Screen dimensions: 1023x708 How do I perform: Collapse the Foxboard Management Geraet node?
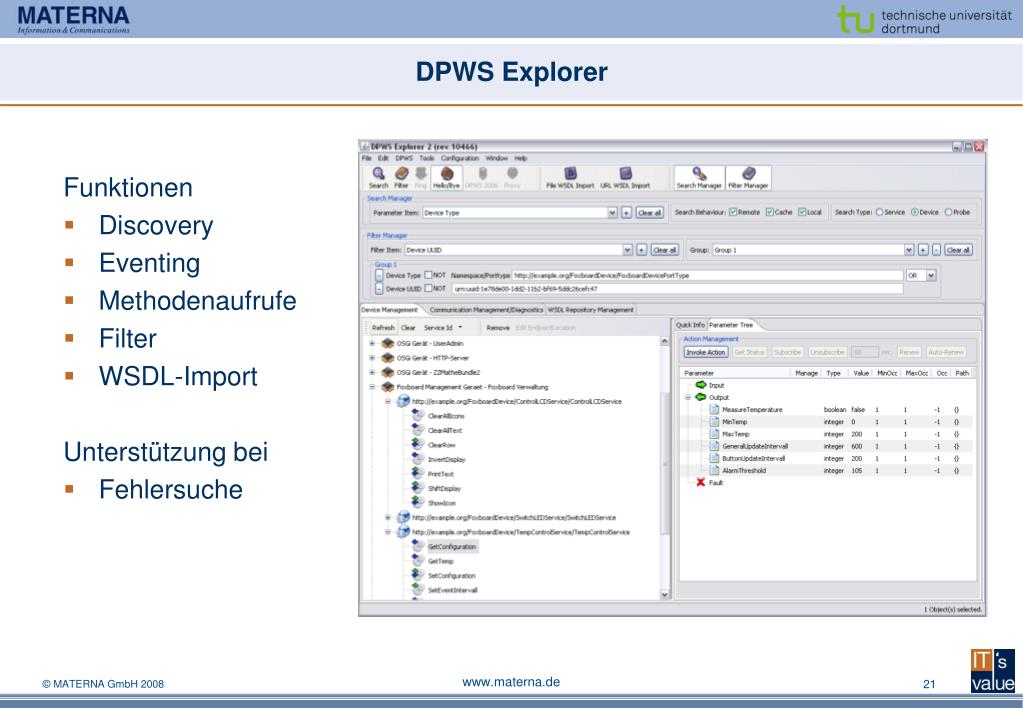372,387
